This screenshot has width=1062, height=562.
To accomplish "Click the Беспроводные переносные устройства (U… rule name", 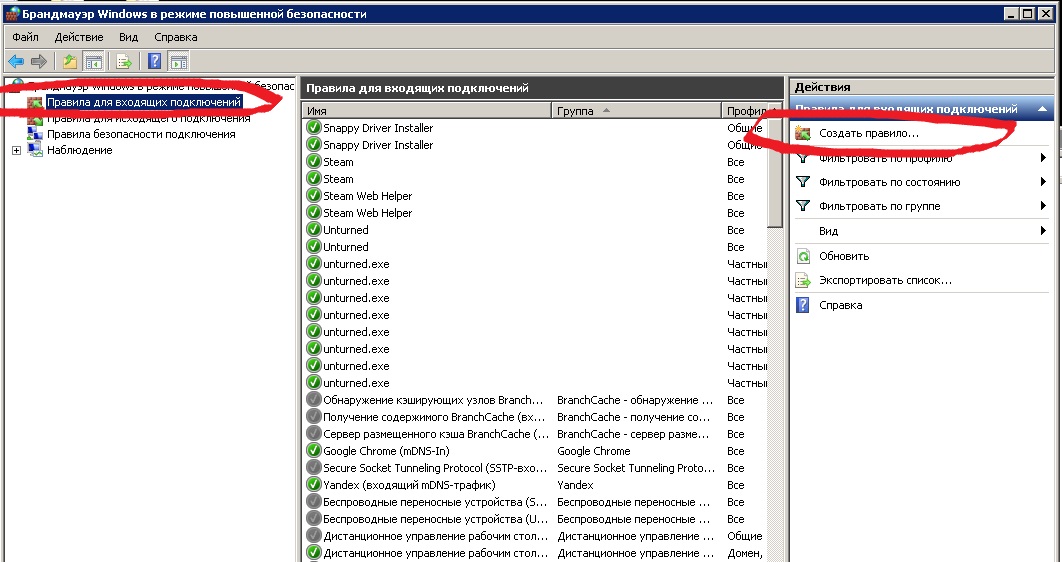I will (x=435, y=519).
